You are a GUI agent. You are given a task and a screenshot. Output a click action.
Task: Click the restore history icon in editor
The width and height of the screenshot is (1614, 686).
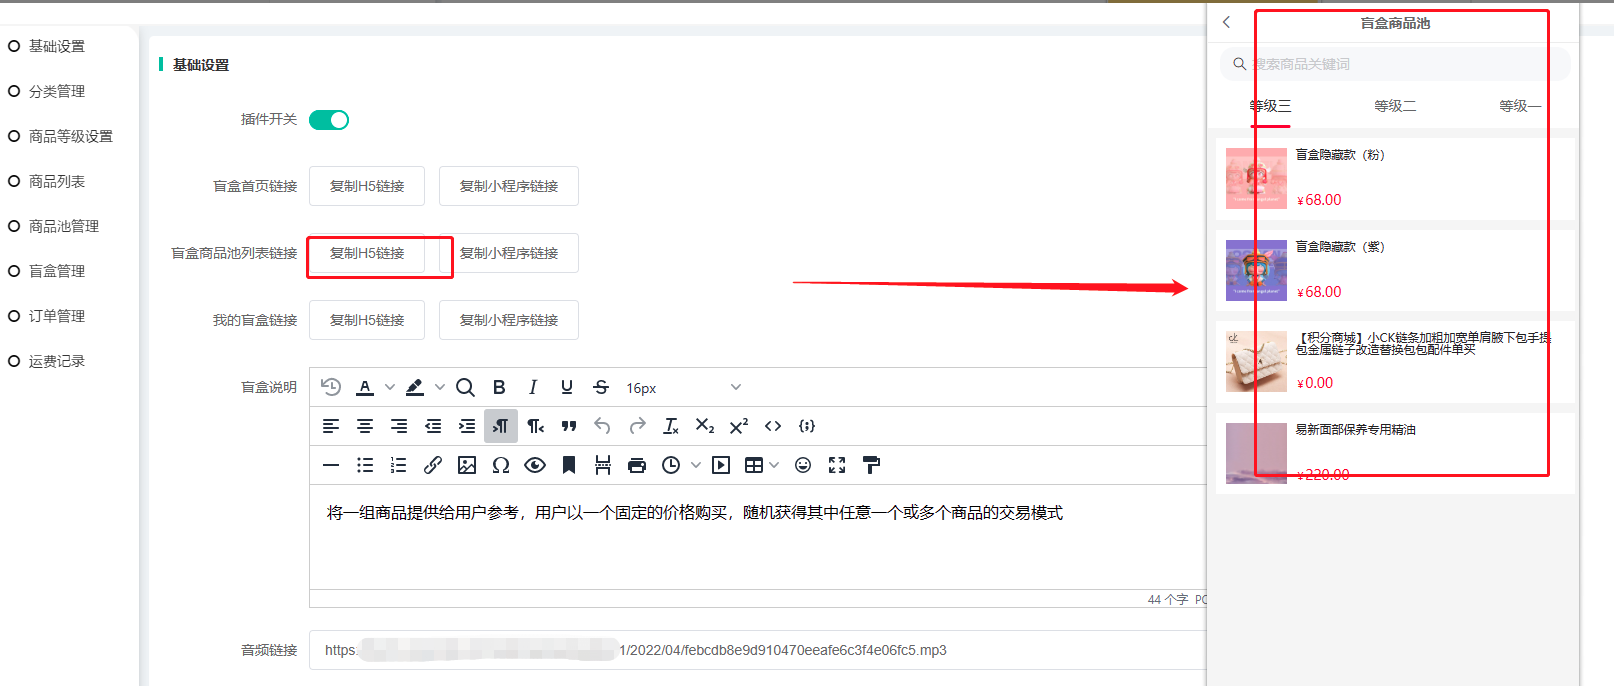coord(331,387)
